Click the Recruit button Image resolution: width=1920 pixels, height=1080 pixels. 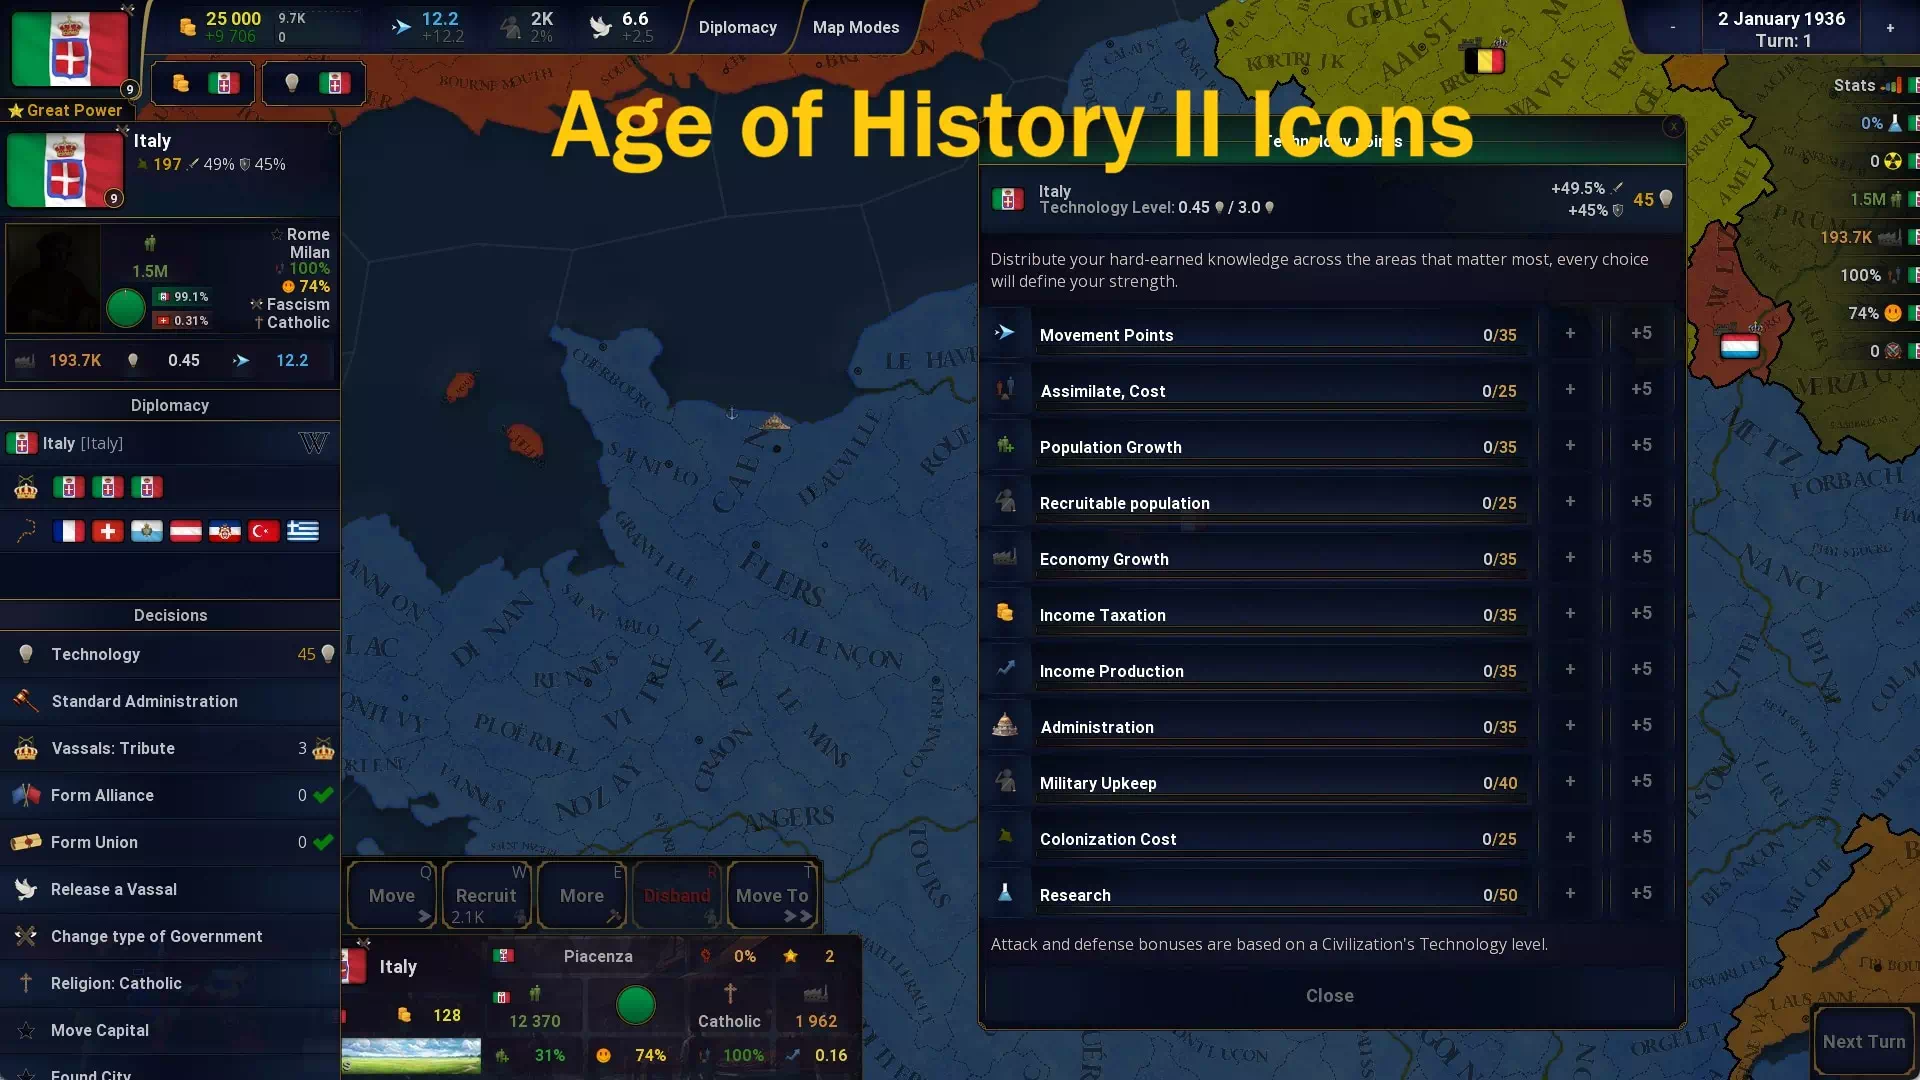(x=486, y=895)
